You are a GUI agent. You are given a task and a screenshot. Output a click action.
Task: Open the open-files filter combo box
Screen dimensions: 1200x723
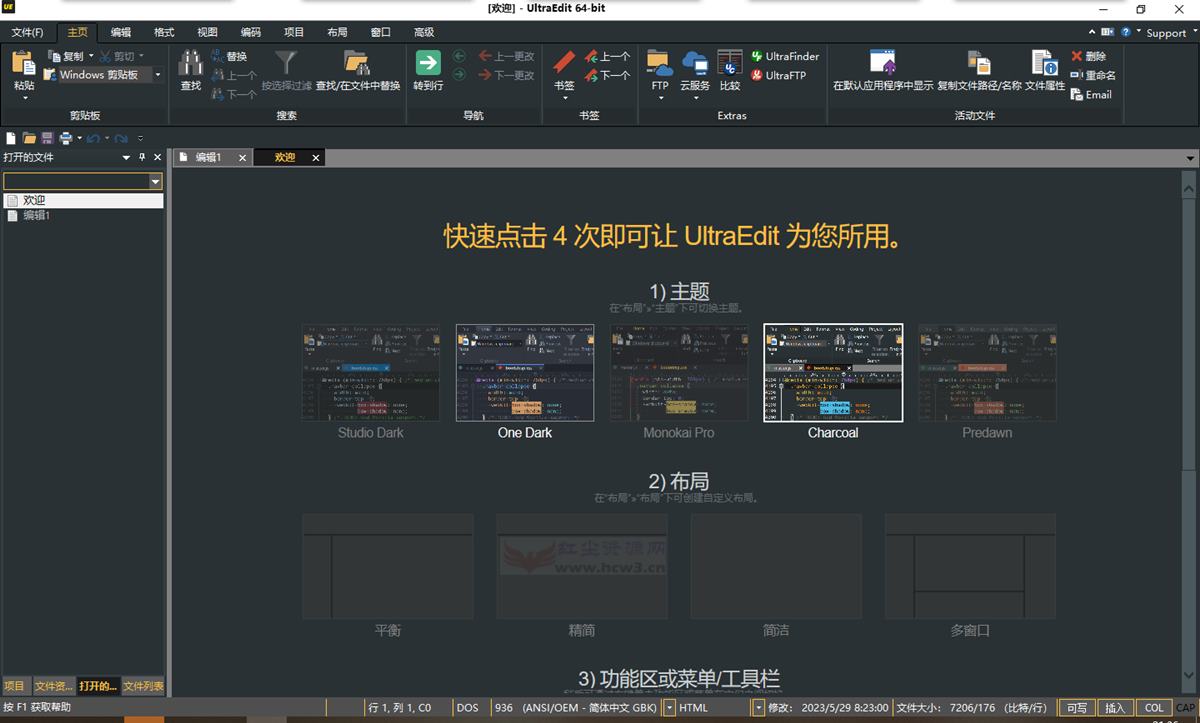[155, 182]
